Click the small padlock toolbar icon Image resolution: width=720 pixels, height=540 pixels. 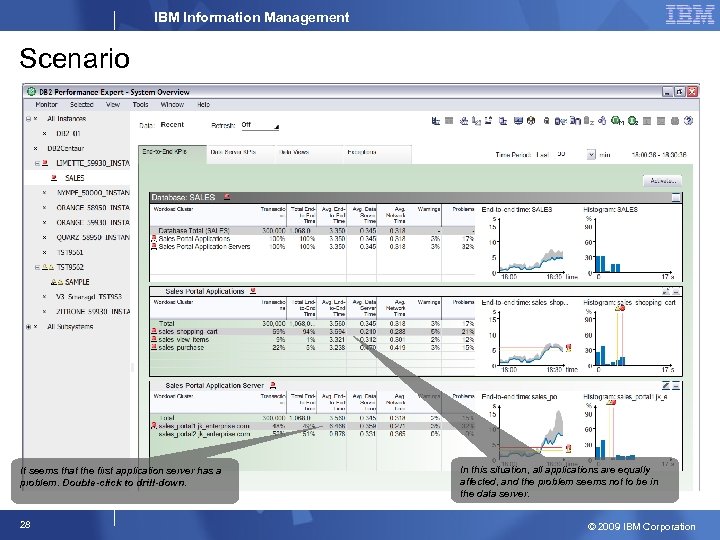(546, 121)
